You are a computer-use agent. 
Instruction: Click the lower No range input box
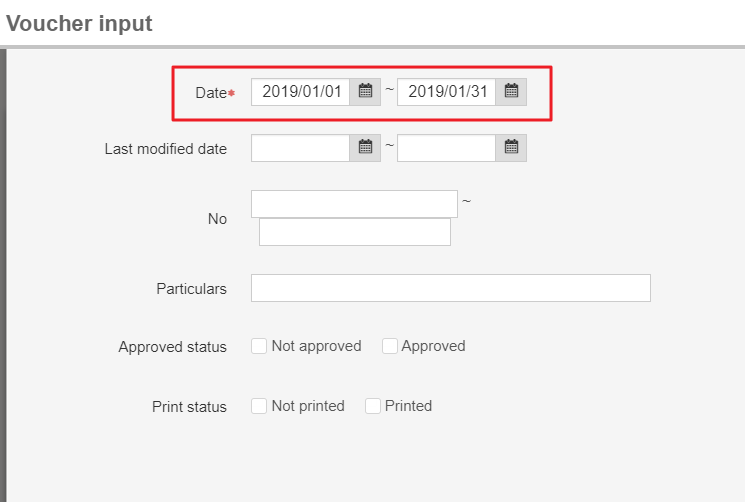pos(354,232)
